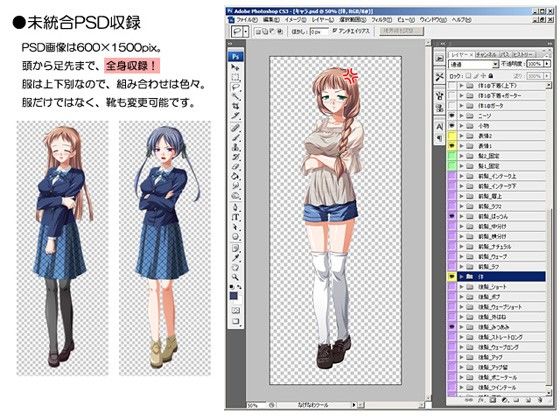The height and width of the screenshot is (420, 560).
Task: Select the Pen tool
Action: point(235,207)
